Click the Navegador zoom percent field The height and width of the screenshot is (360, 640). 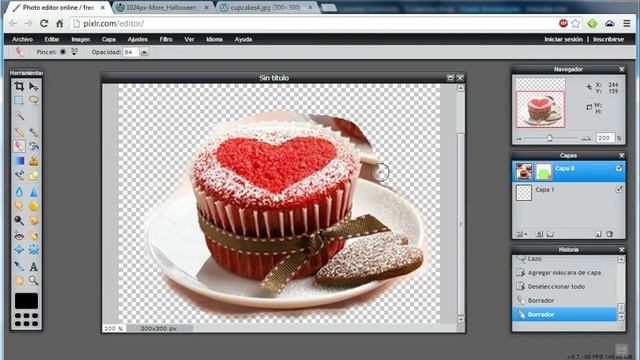click(605, 138)
